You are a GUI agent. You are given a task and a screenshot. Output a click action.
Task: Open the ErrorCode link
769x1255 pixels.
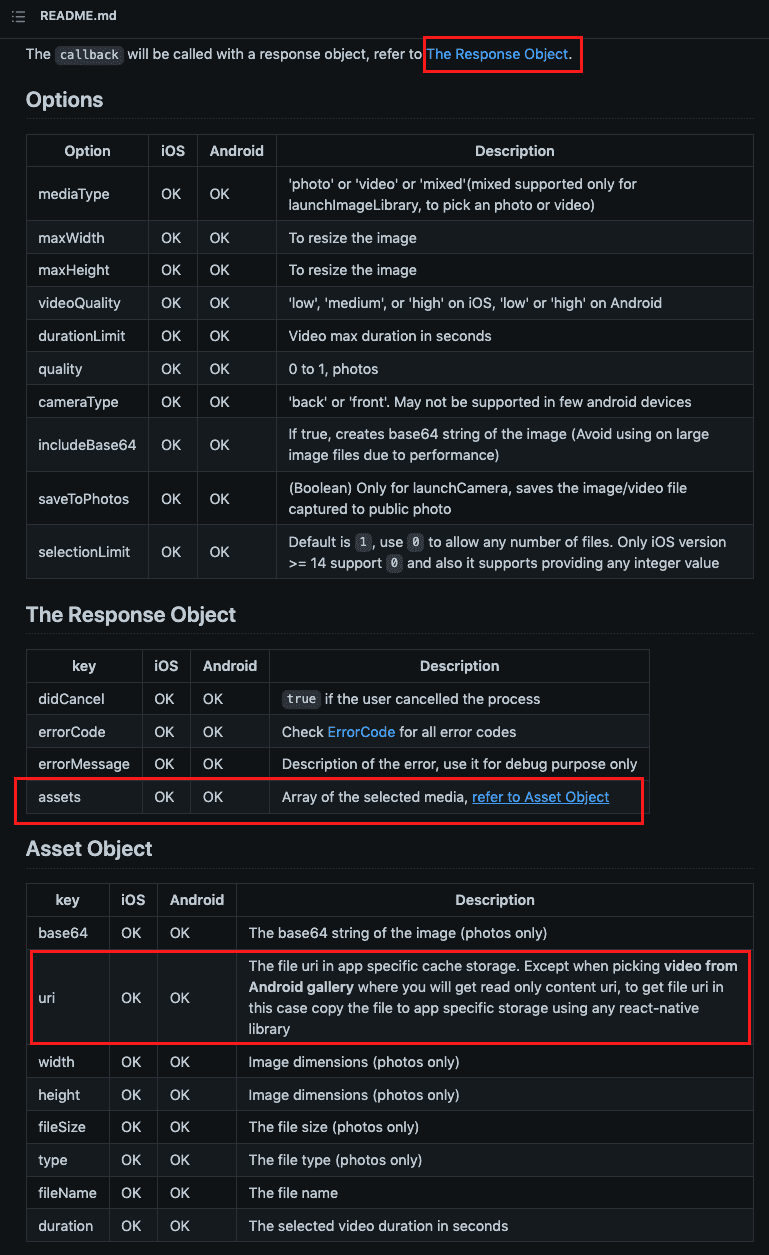pyautogui.click(x=361, y=732)
